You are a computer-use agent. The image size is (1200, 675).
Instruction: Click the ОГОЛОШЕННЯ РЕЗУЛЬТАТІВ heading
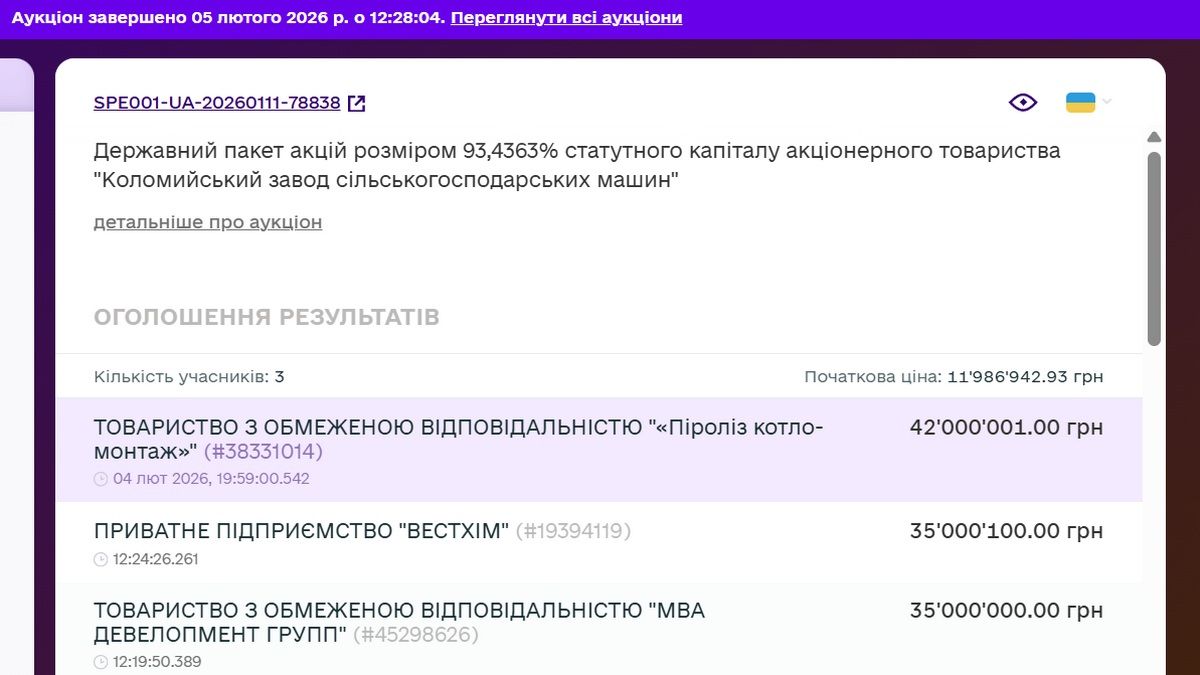(x=266, y=316)
